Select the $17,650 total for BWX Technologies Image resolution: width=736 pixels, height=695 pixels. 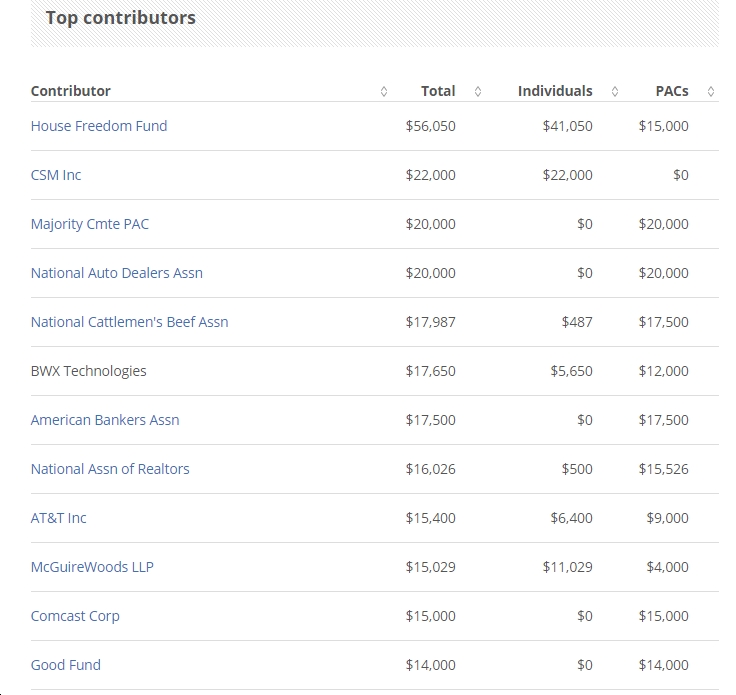tap(430, 371)
